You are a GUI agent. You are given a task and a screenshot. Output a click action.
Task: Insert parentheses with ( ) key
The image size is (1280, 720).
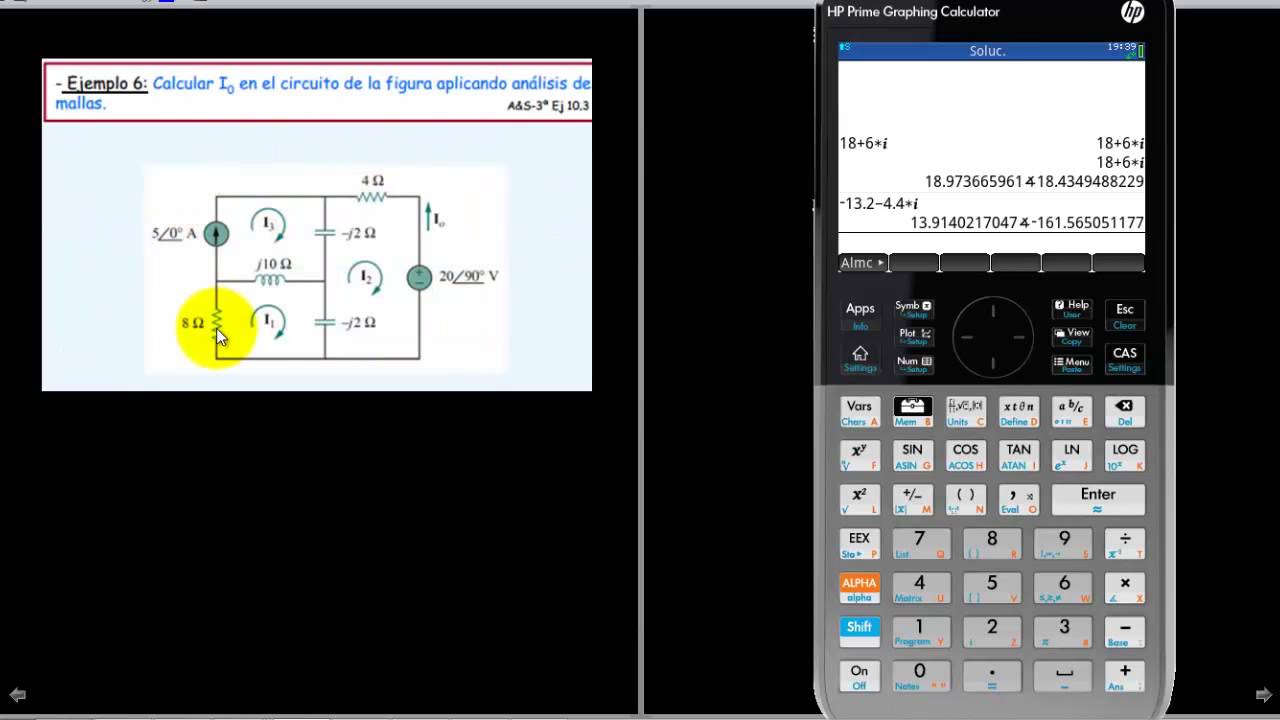pos(965,500)
